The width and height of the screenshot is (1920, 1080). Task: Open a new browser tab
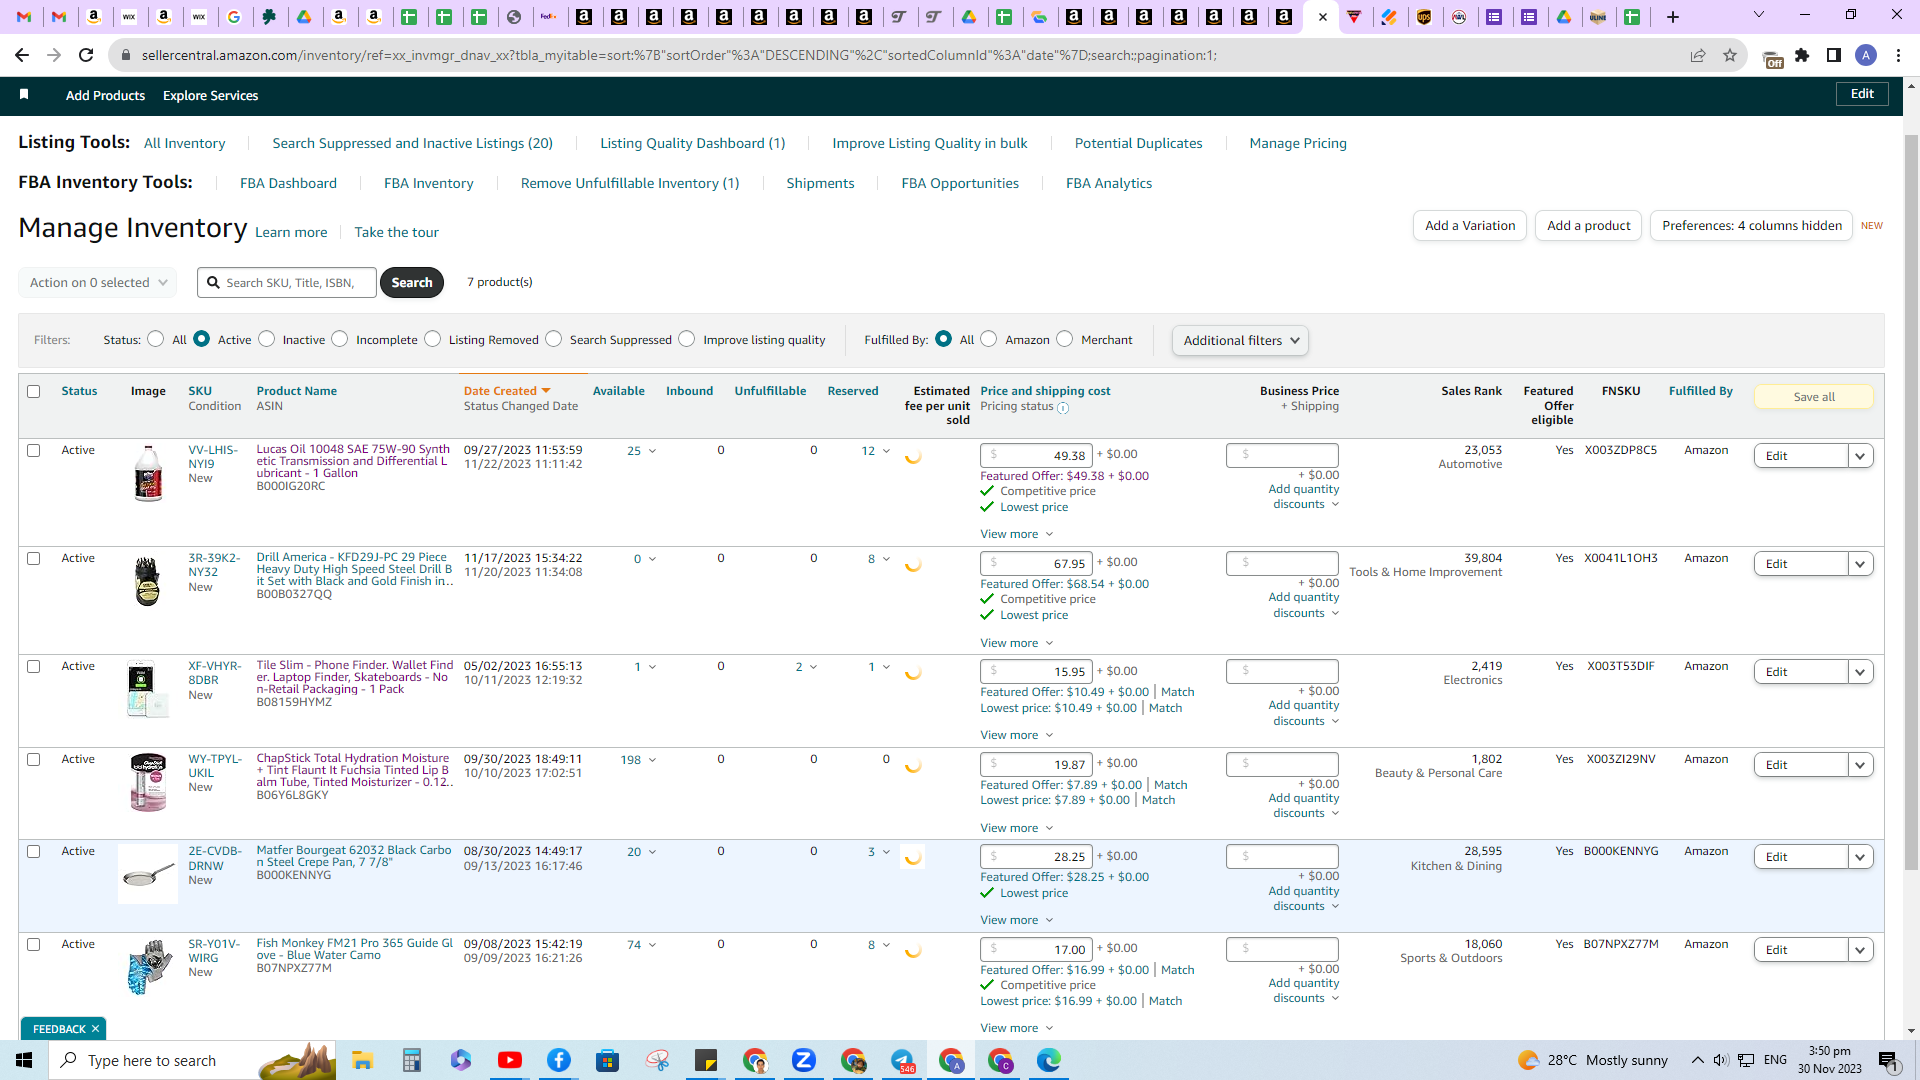pyautogui.click(x=1673, y=17)
